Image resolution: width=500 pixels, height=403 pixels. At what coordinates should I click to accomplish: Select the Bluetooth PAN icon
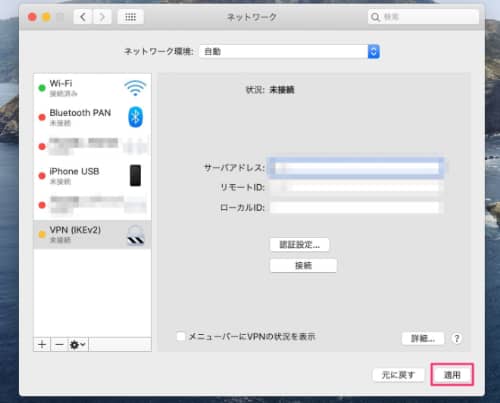coord(135,117)
